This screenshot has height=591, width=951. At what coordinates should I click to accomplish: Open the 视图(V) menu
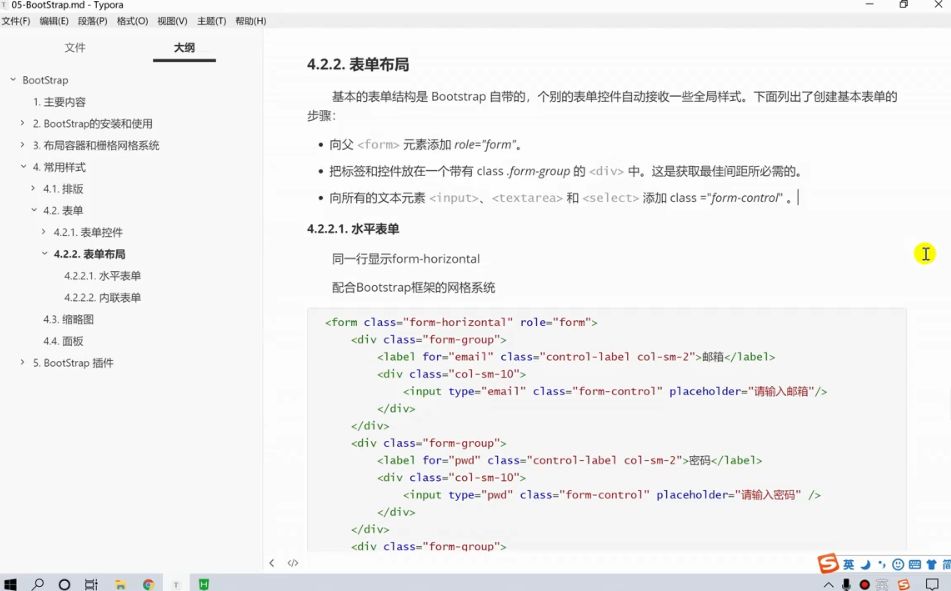[172, 21]
